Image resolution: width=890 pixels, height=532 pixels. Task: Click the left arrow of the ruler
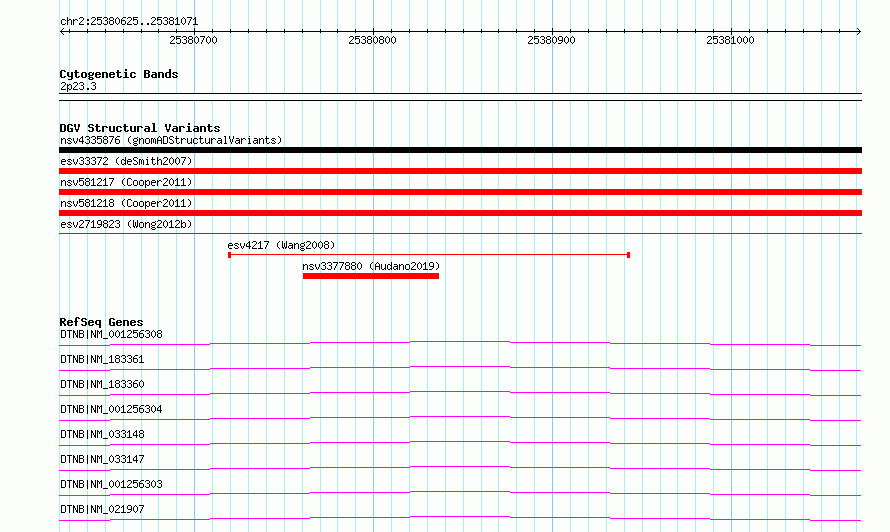point(62,31)
